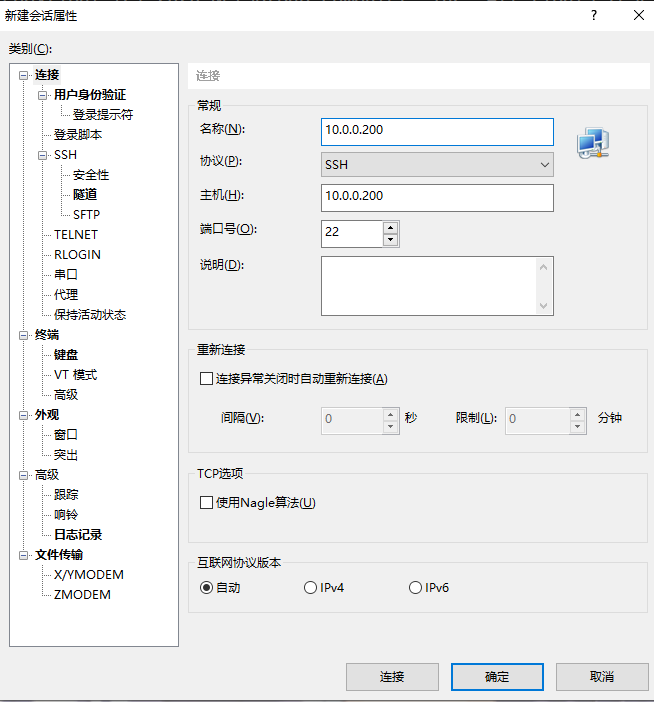Open 串口 settings category
Viewport: 654px width, 702px height.
pos(66,274)
